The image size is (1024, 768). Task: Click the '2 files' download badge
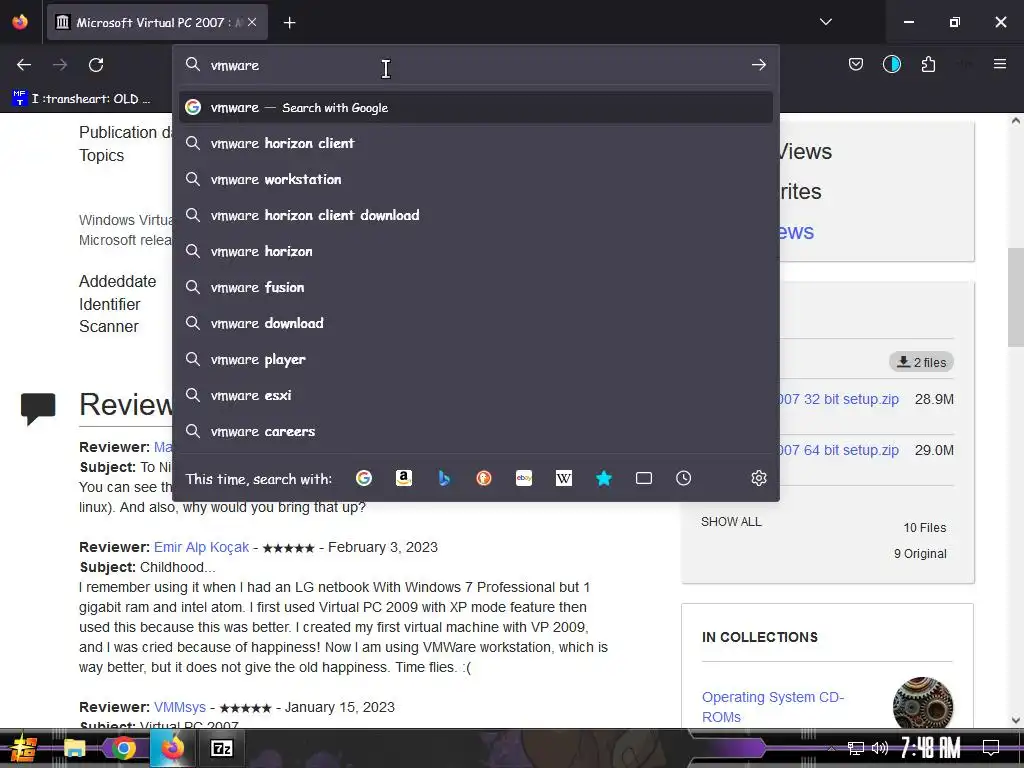click(921, 362)
